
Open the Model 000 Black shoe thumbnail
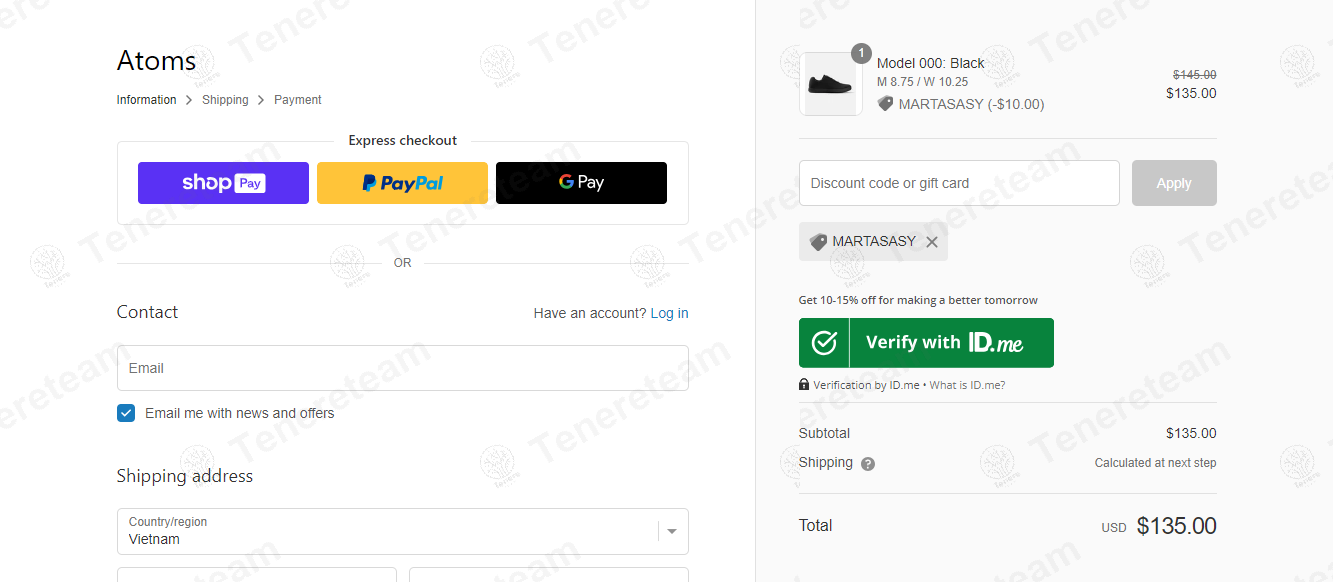[x=830, y=84]
